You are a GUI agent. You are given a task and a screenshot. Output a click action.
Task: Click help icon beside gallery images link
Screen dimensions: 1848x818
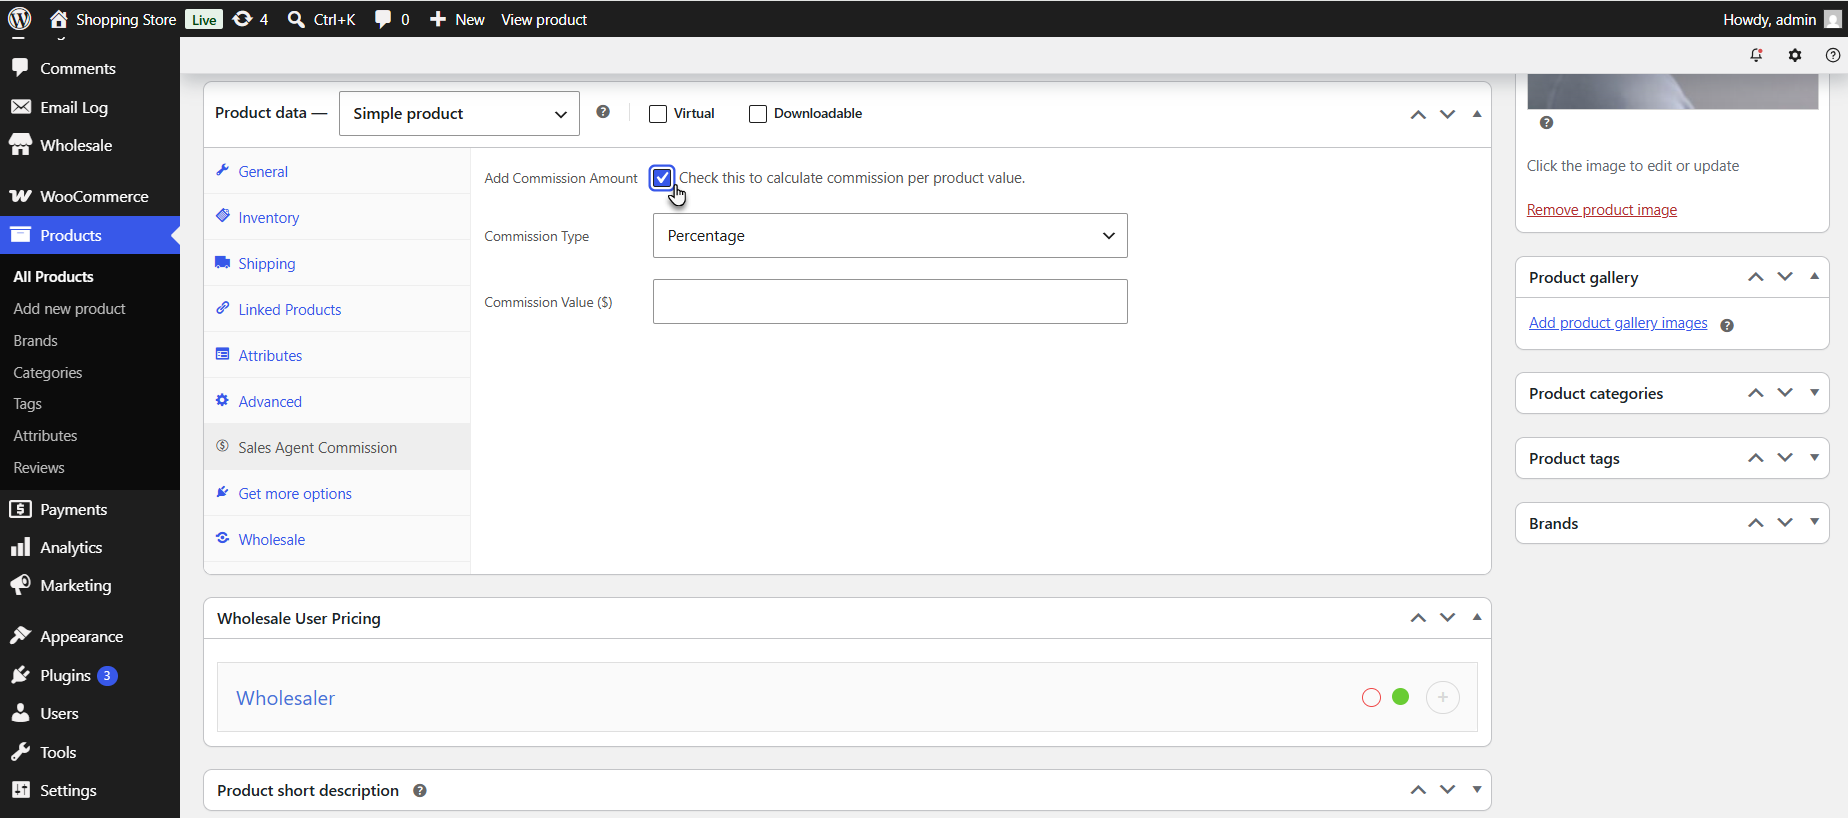pos(1727,325)
